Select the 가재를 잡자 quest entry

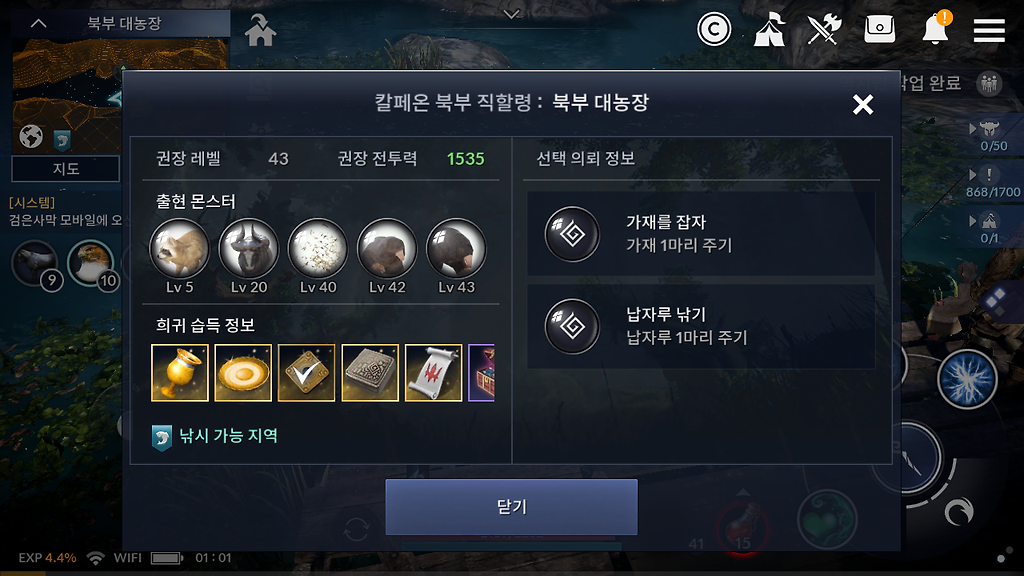click(701, 234)
